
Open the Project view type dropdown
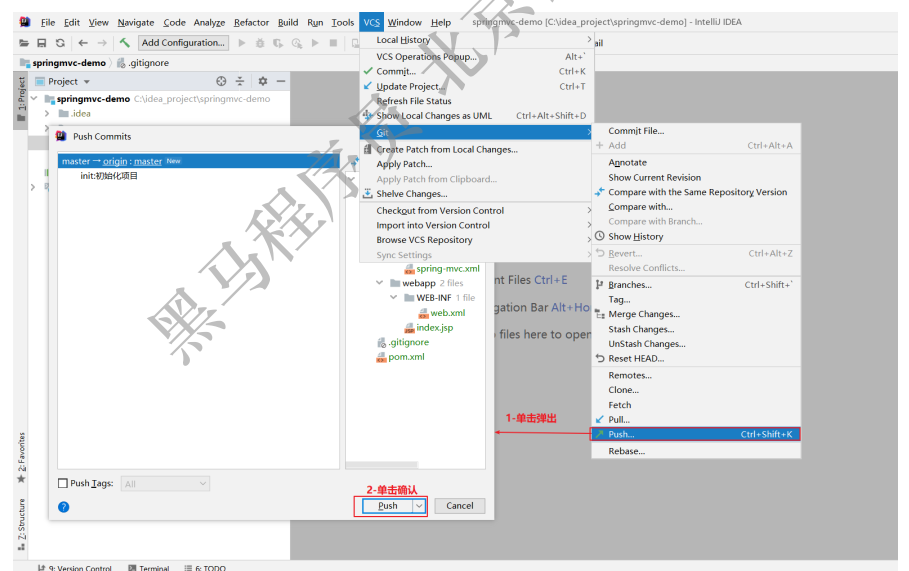(x=87, y=82)
